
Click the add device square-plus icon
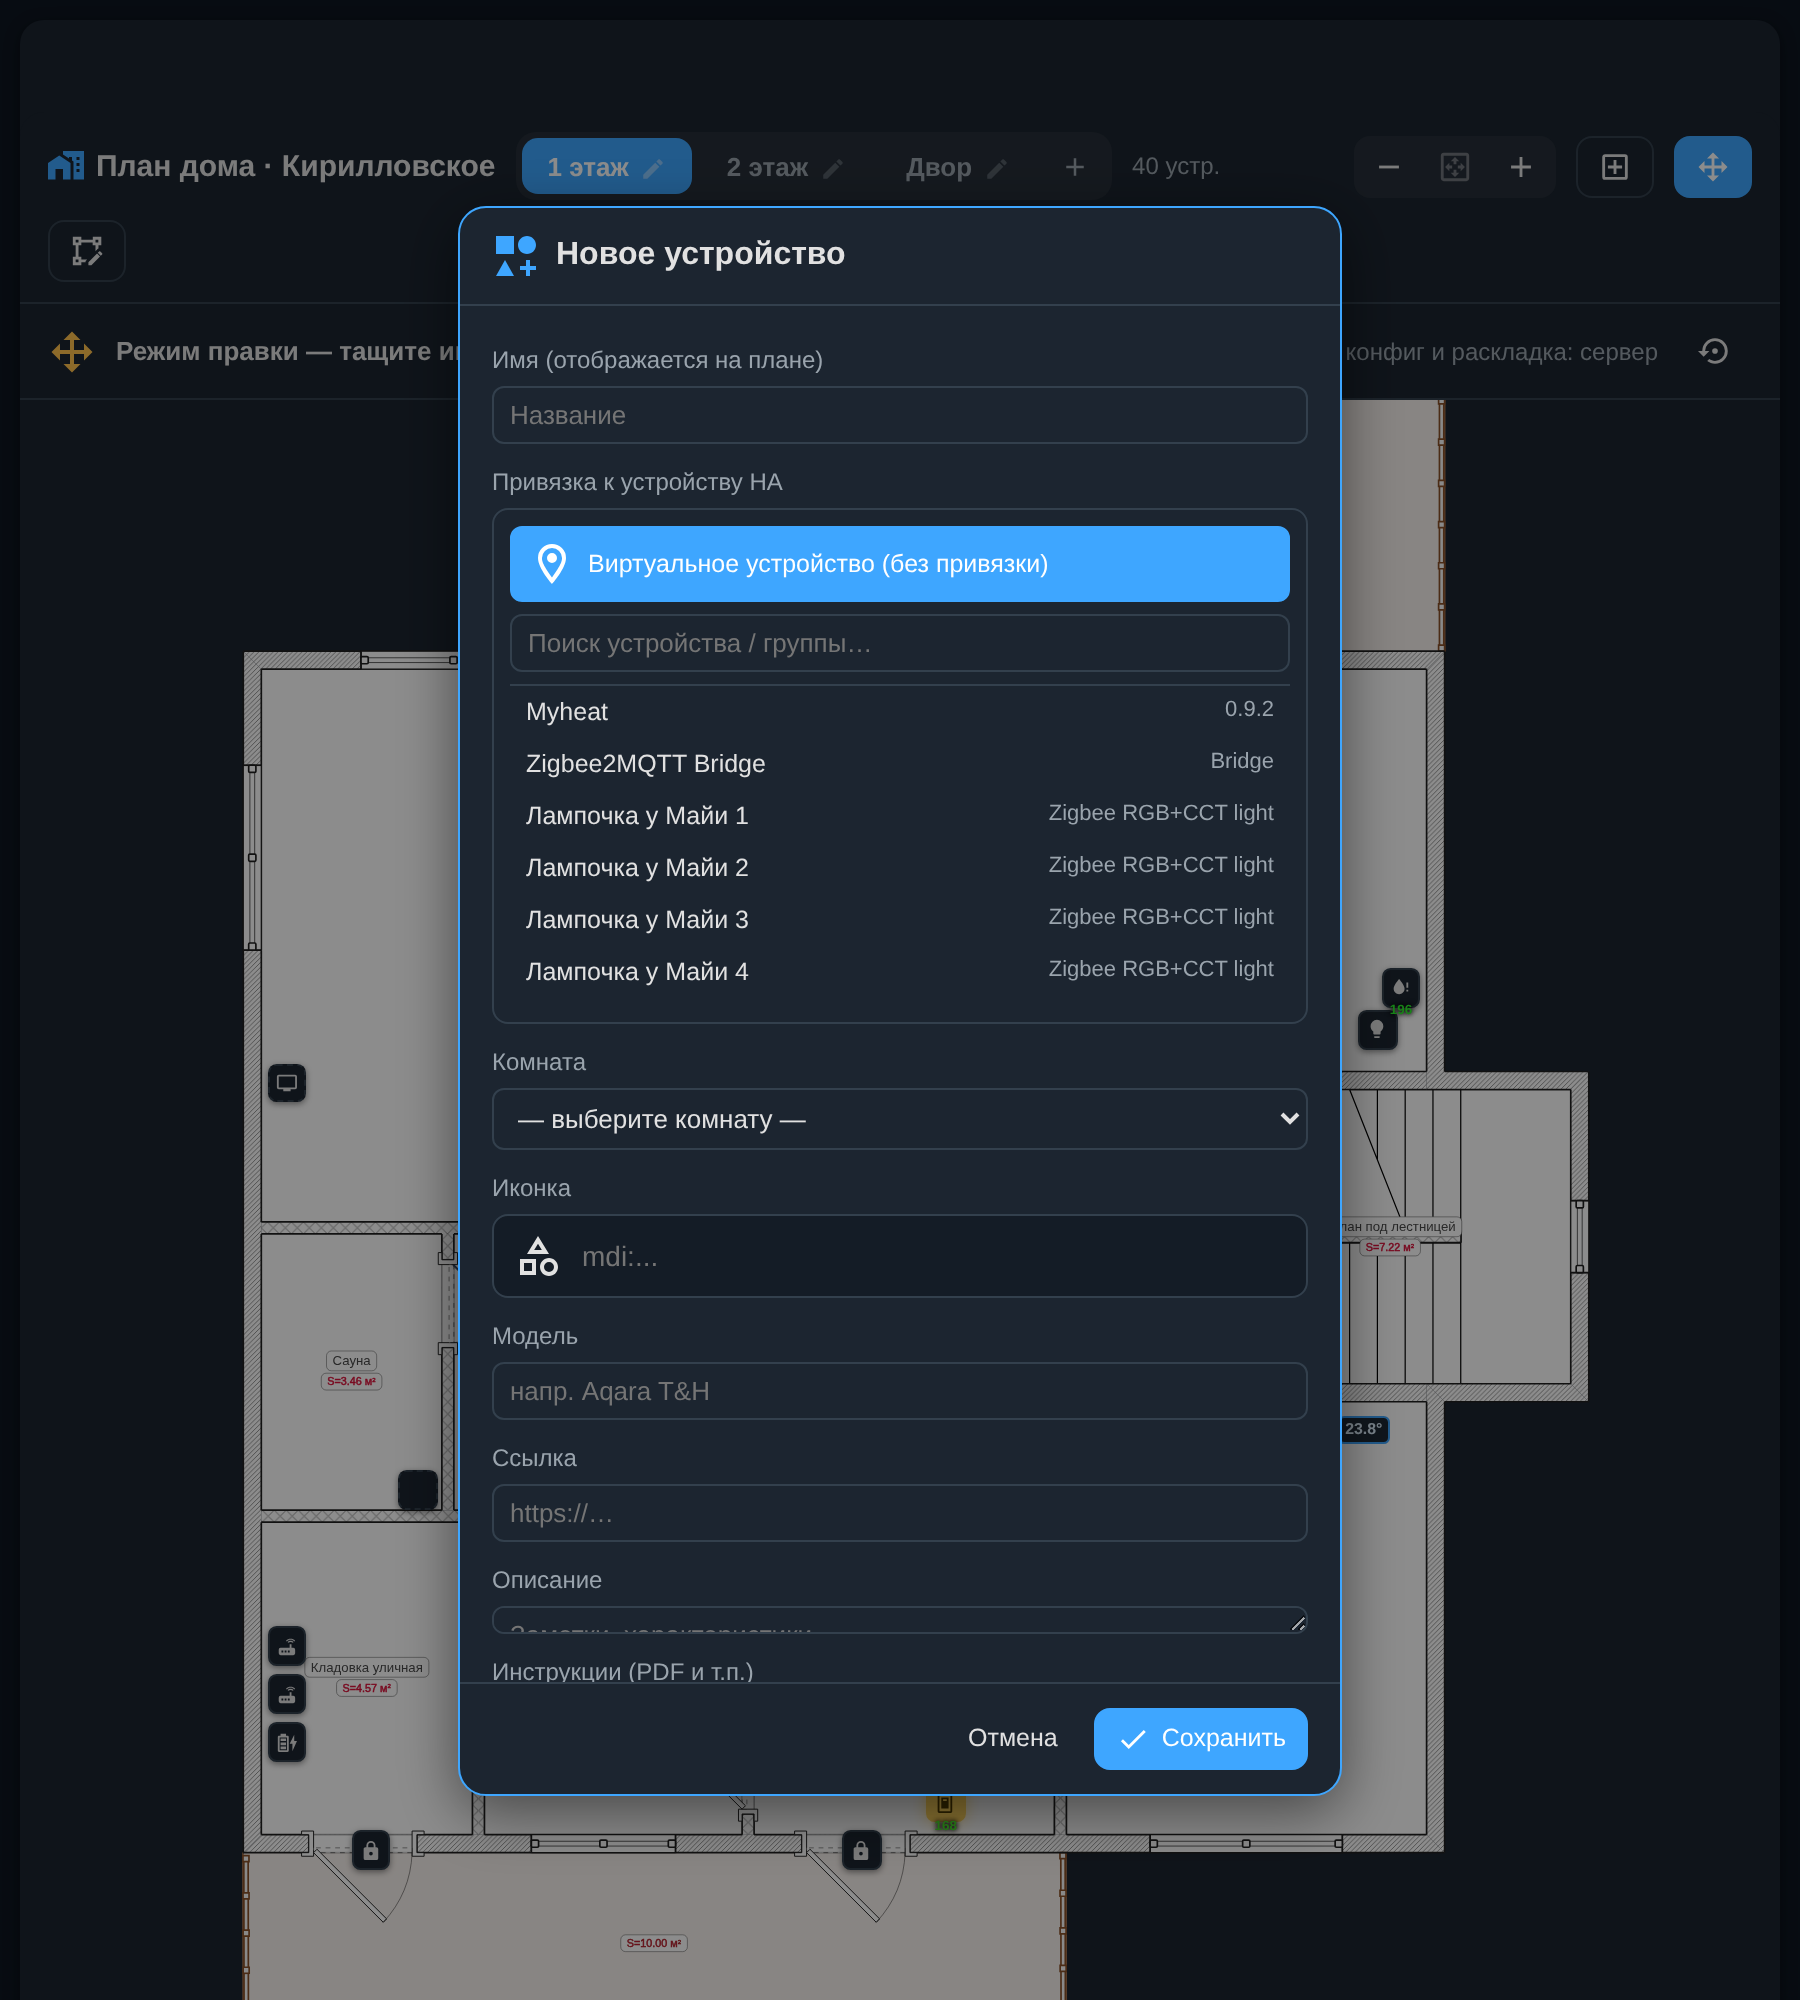point(1614,167)
